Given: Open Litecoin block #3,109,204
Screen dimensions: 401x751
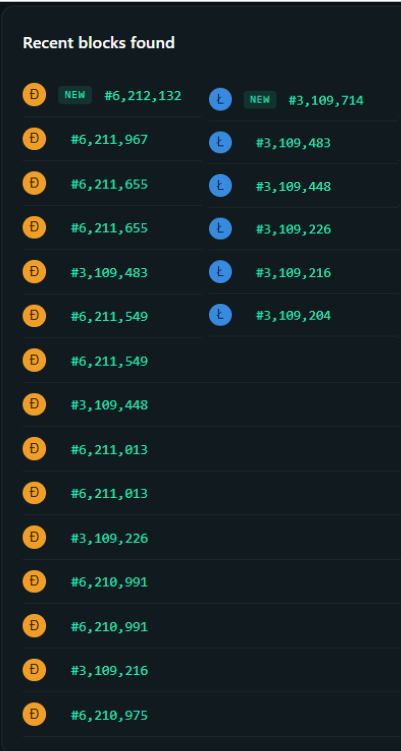Looking at the screenshot, I should (x=293, y=316).
